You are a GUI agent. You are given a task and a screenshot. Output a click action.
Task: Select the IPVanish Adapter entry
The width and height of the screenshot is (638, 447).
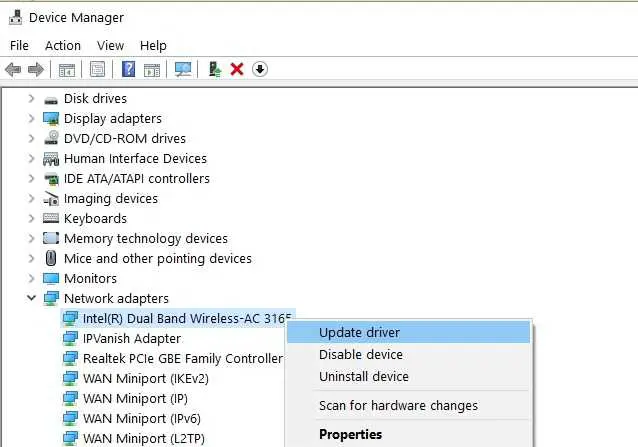click(132, 338)
